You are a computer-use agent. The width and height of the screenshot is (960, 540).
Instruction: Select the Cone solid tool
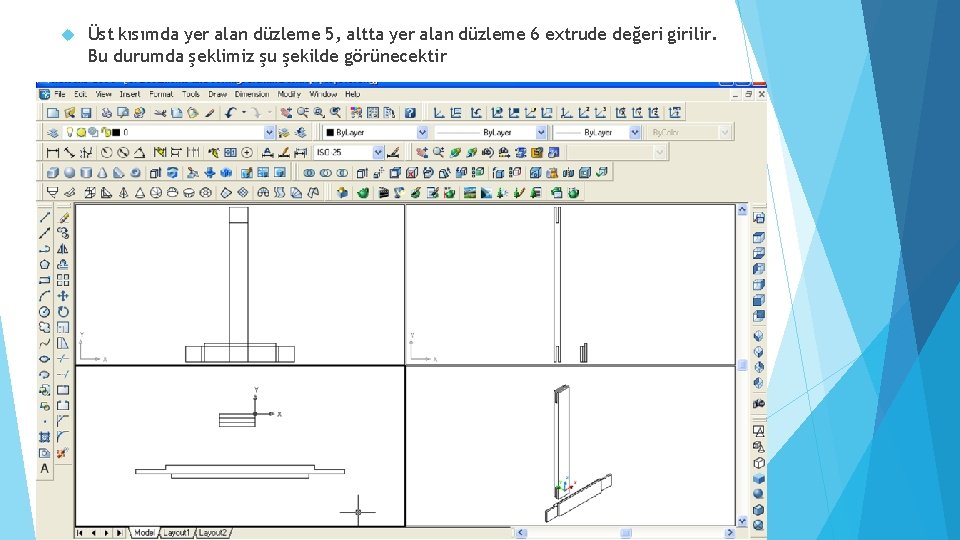[x=103, y=173]
